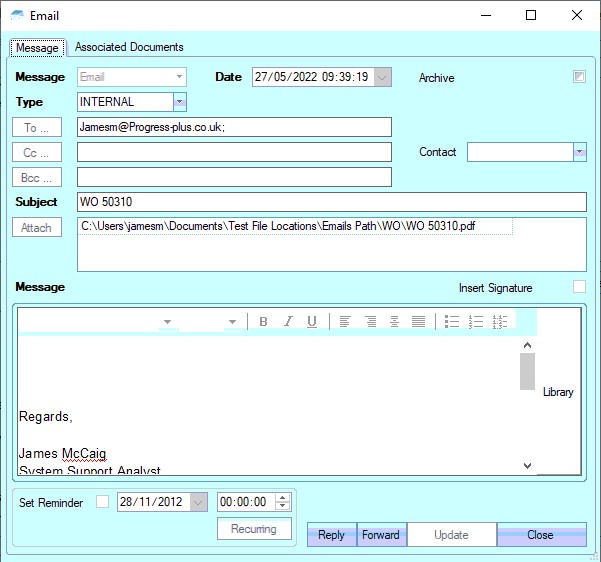Click the message body scrollbar thumb
Image resolution: width=601 pixels, height=562 pixels.
[527, 370]
